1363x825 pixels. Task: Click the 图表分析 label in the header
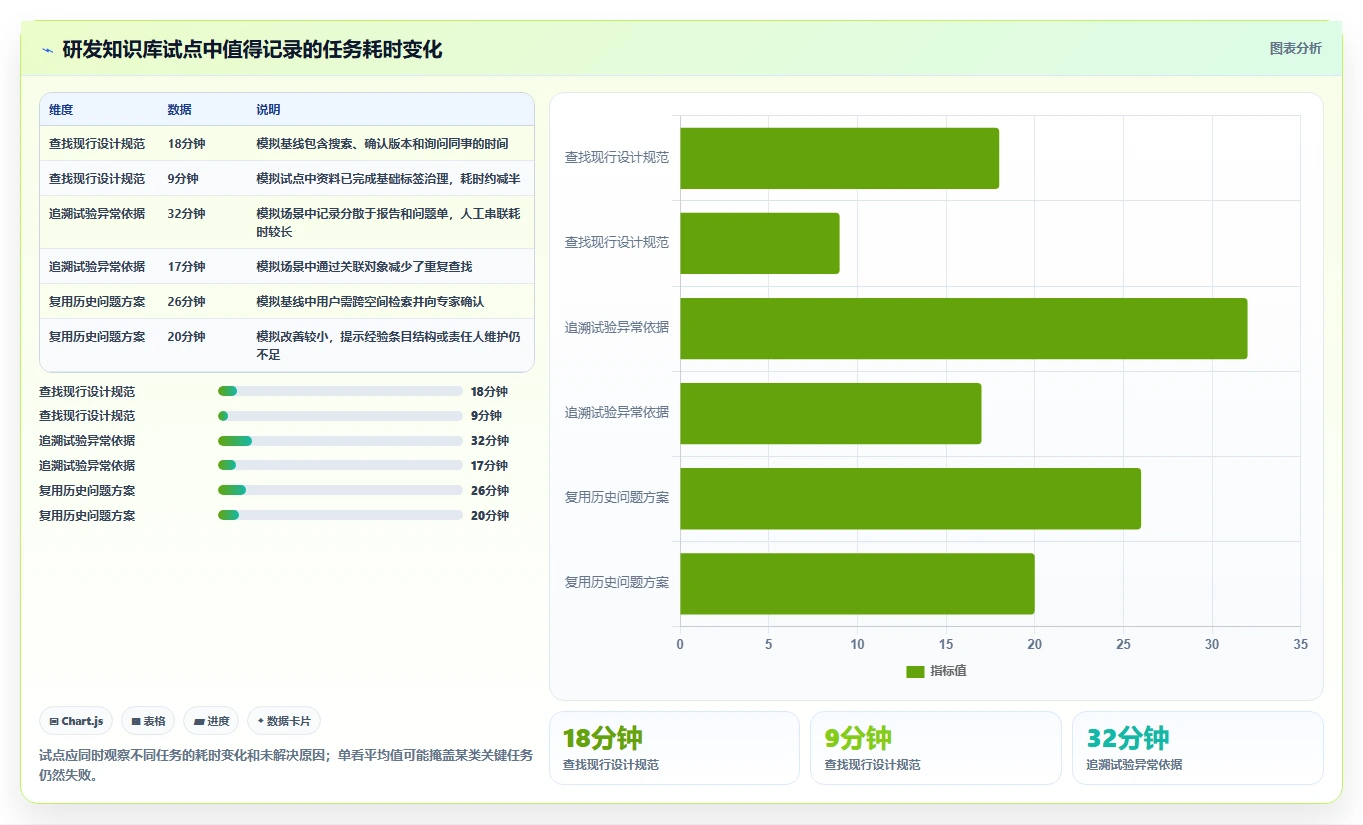[x=1295, y=48]
